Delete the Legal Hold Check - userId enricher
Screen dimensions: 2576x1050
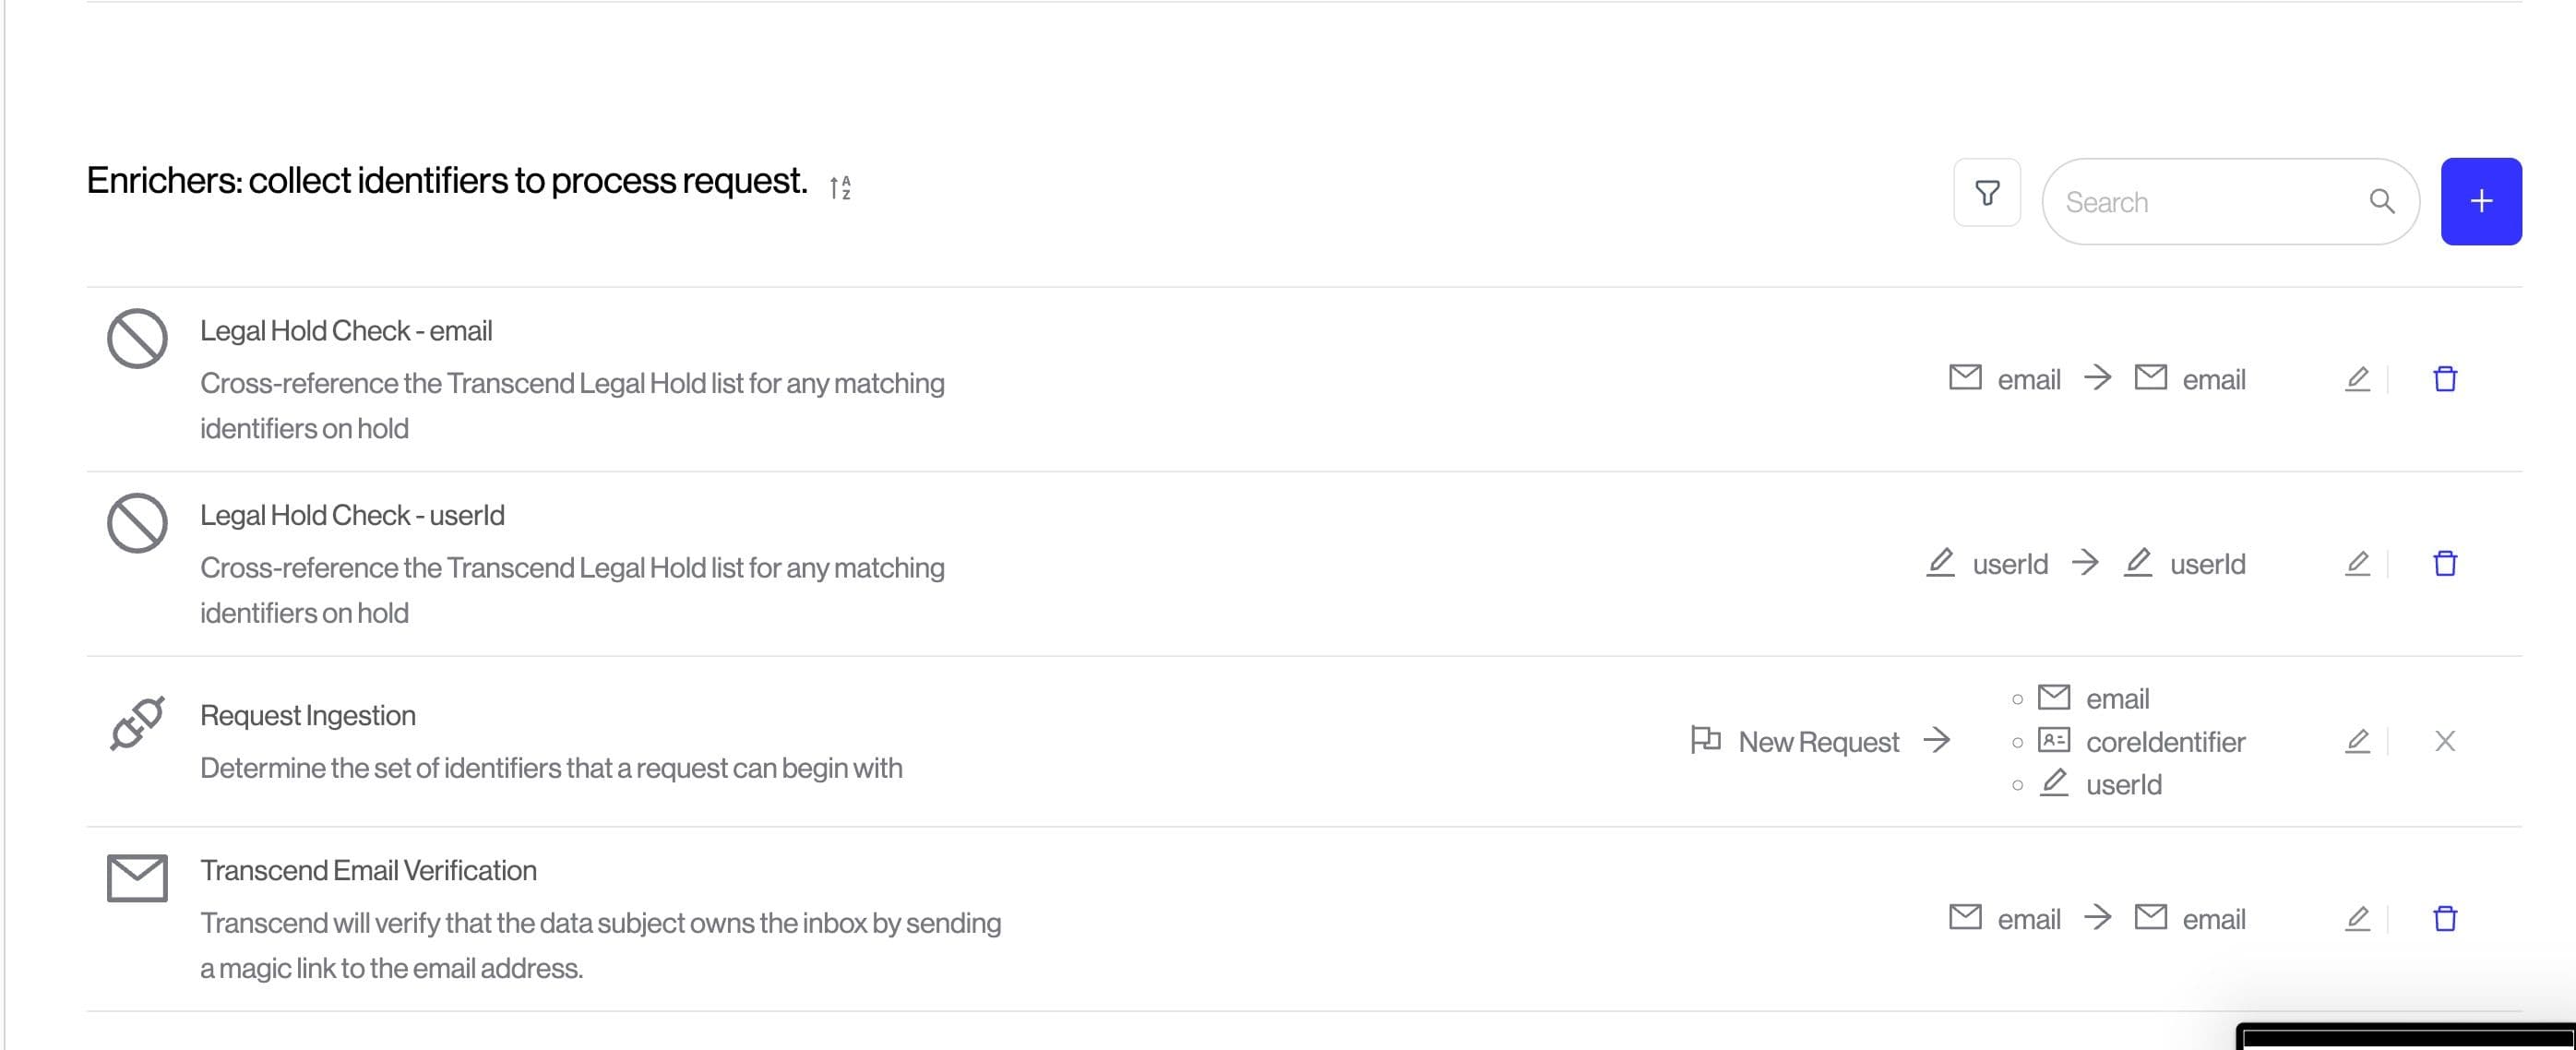[x=2444, y=564]
